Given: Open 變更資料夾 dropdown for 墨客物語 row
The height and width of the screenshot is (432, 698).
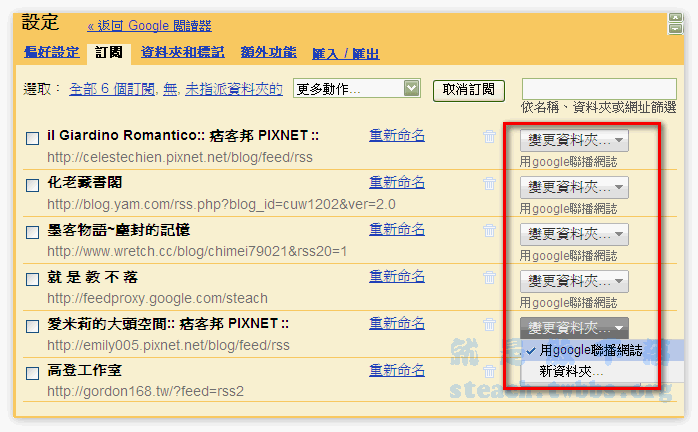Looking at the screenshot, I should click(574, 234).
